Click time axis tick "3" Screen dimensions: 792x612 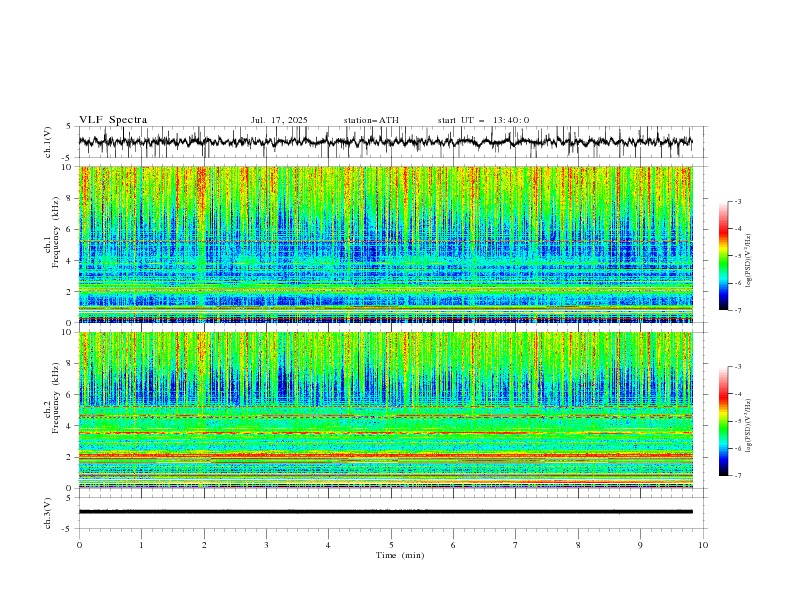click(266, 545)
